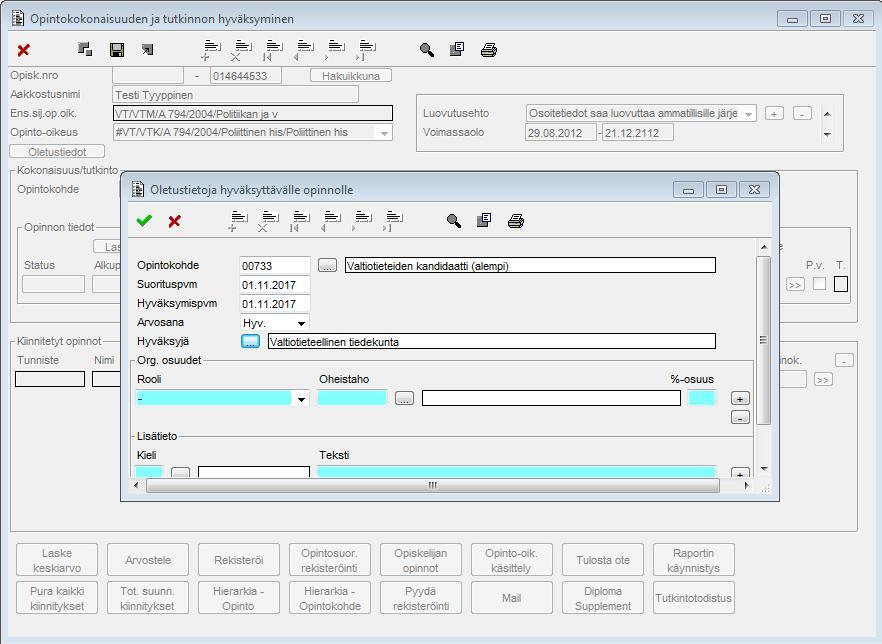Click the Opintokohde code field 00733
Screen dimensions: 882x644
(274, 266)
